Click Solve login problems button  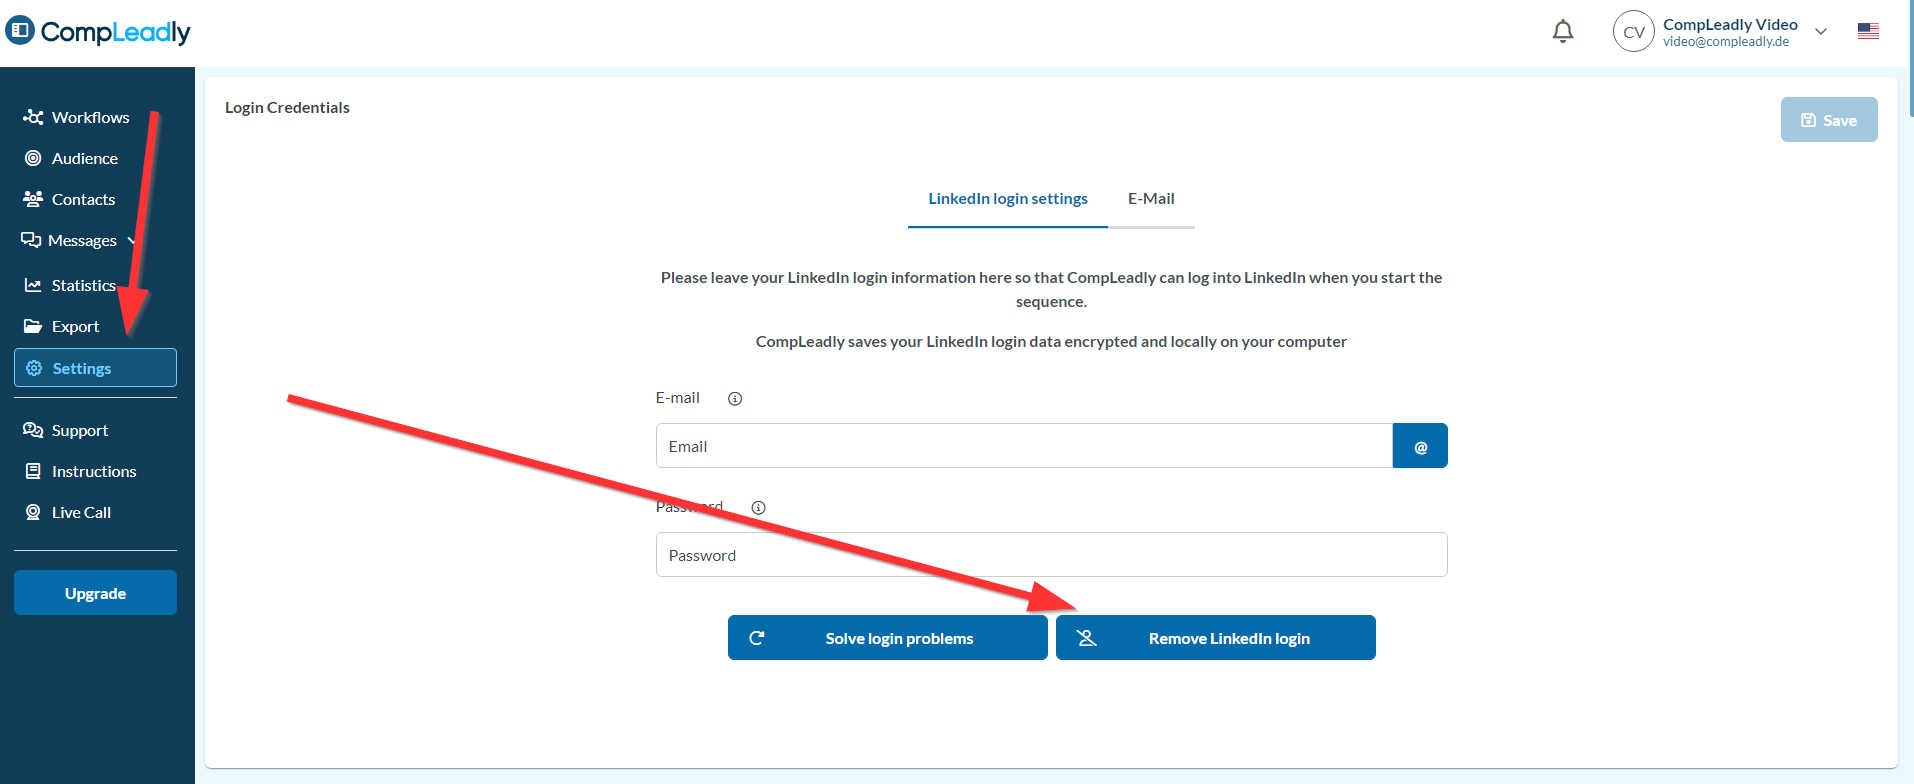tap(887, 637)
